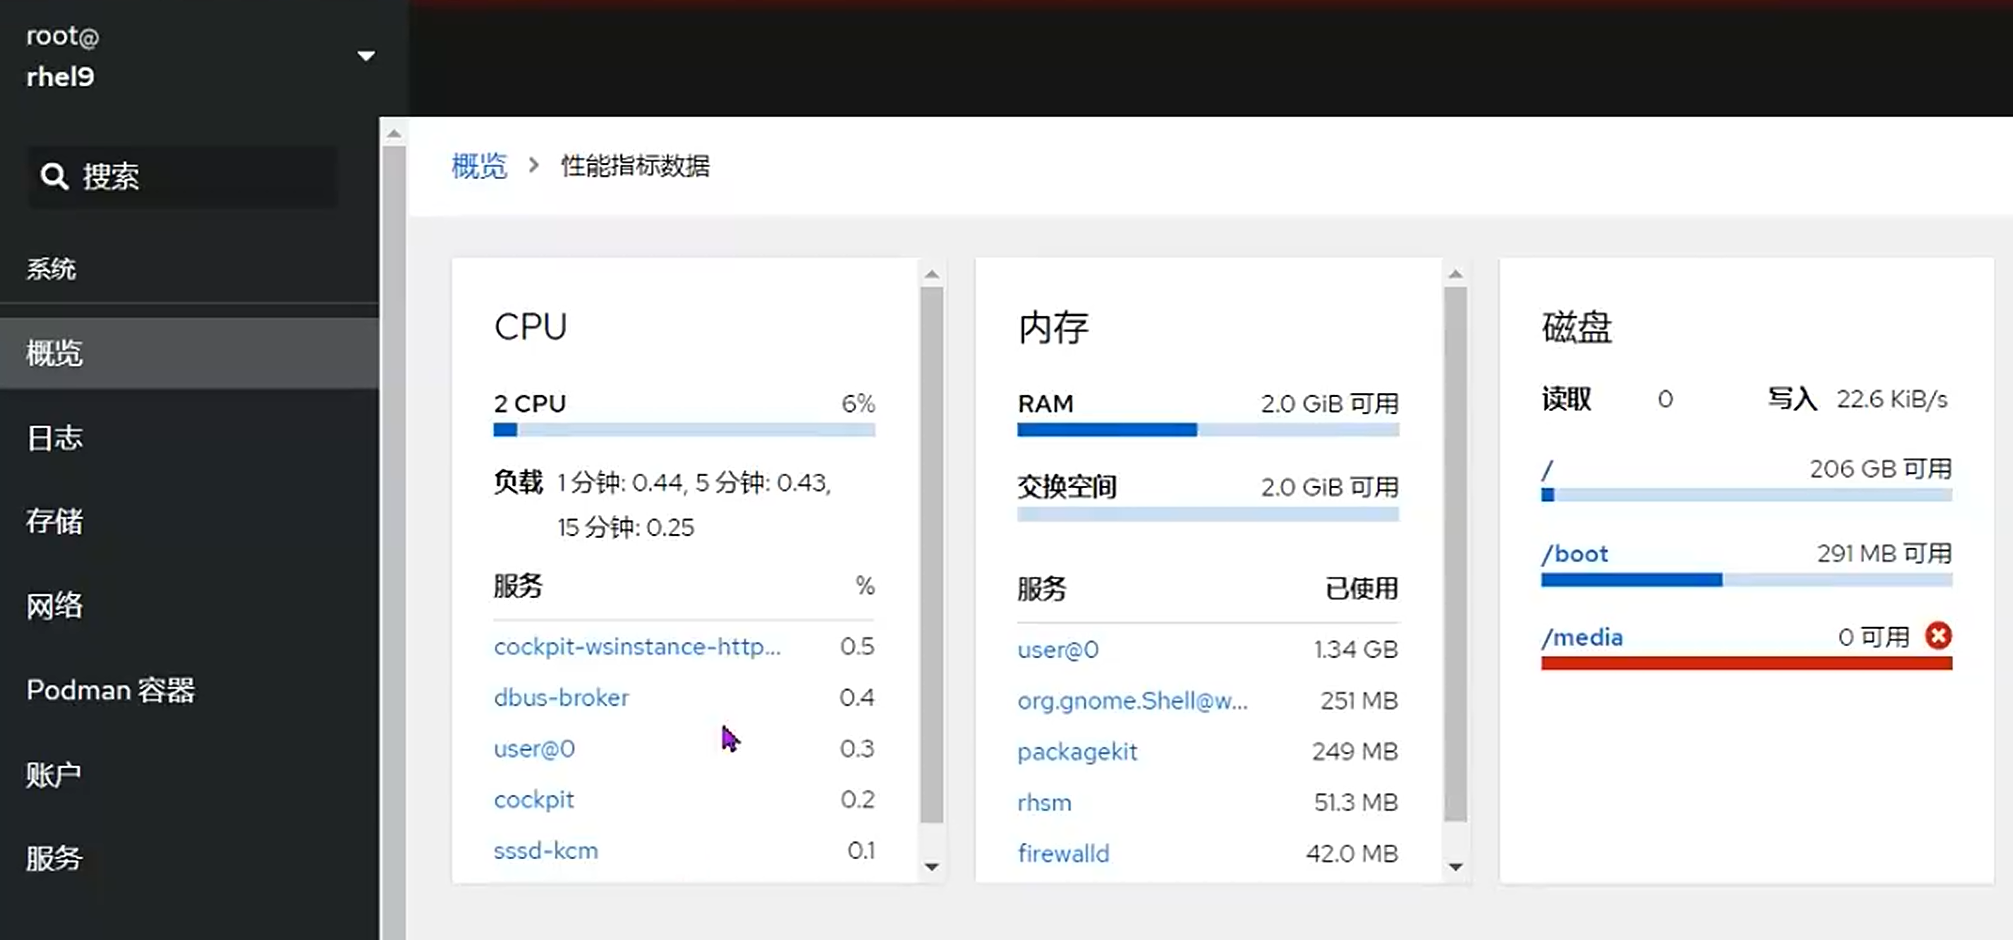Click the /boot disk link

tap(1574, 554)
